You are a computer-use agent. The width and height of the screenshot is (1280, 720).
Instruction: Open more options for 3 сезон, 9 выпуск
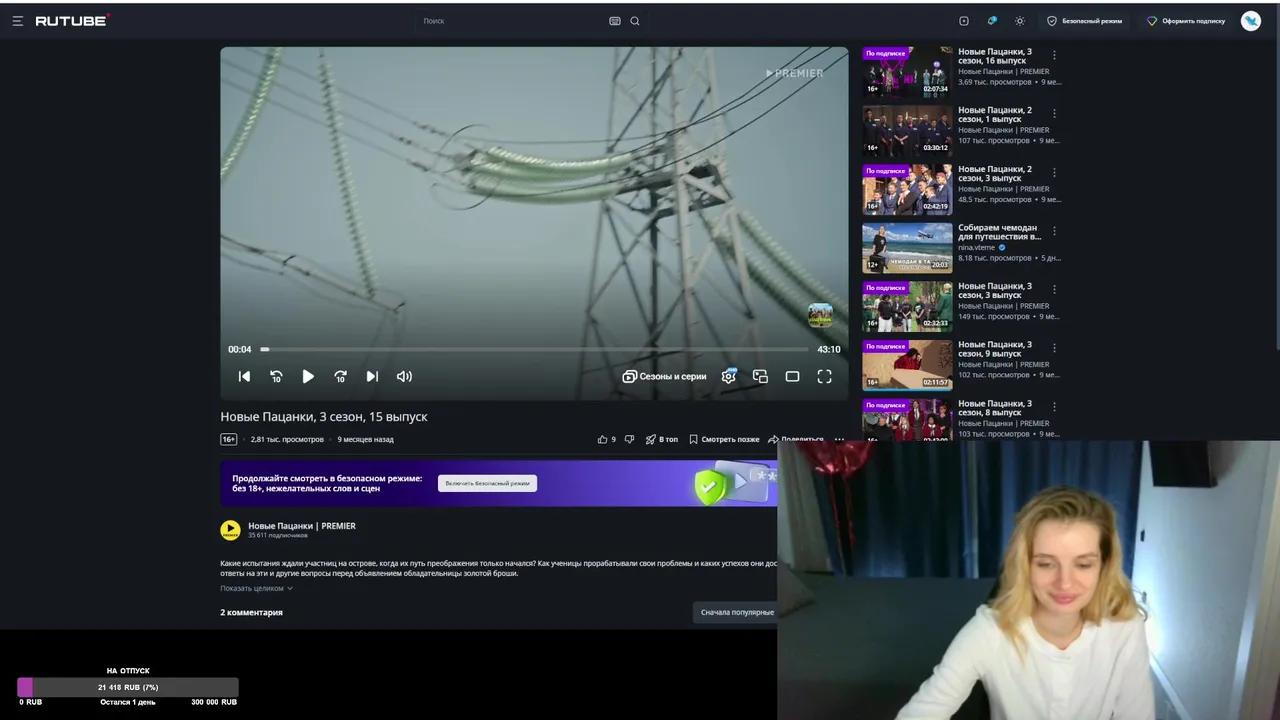point(1054,347)
